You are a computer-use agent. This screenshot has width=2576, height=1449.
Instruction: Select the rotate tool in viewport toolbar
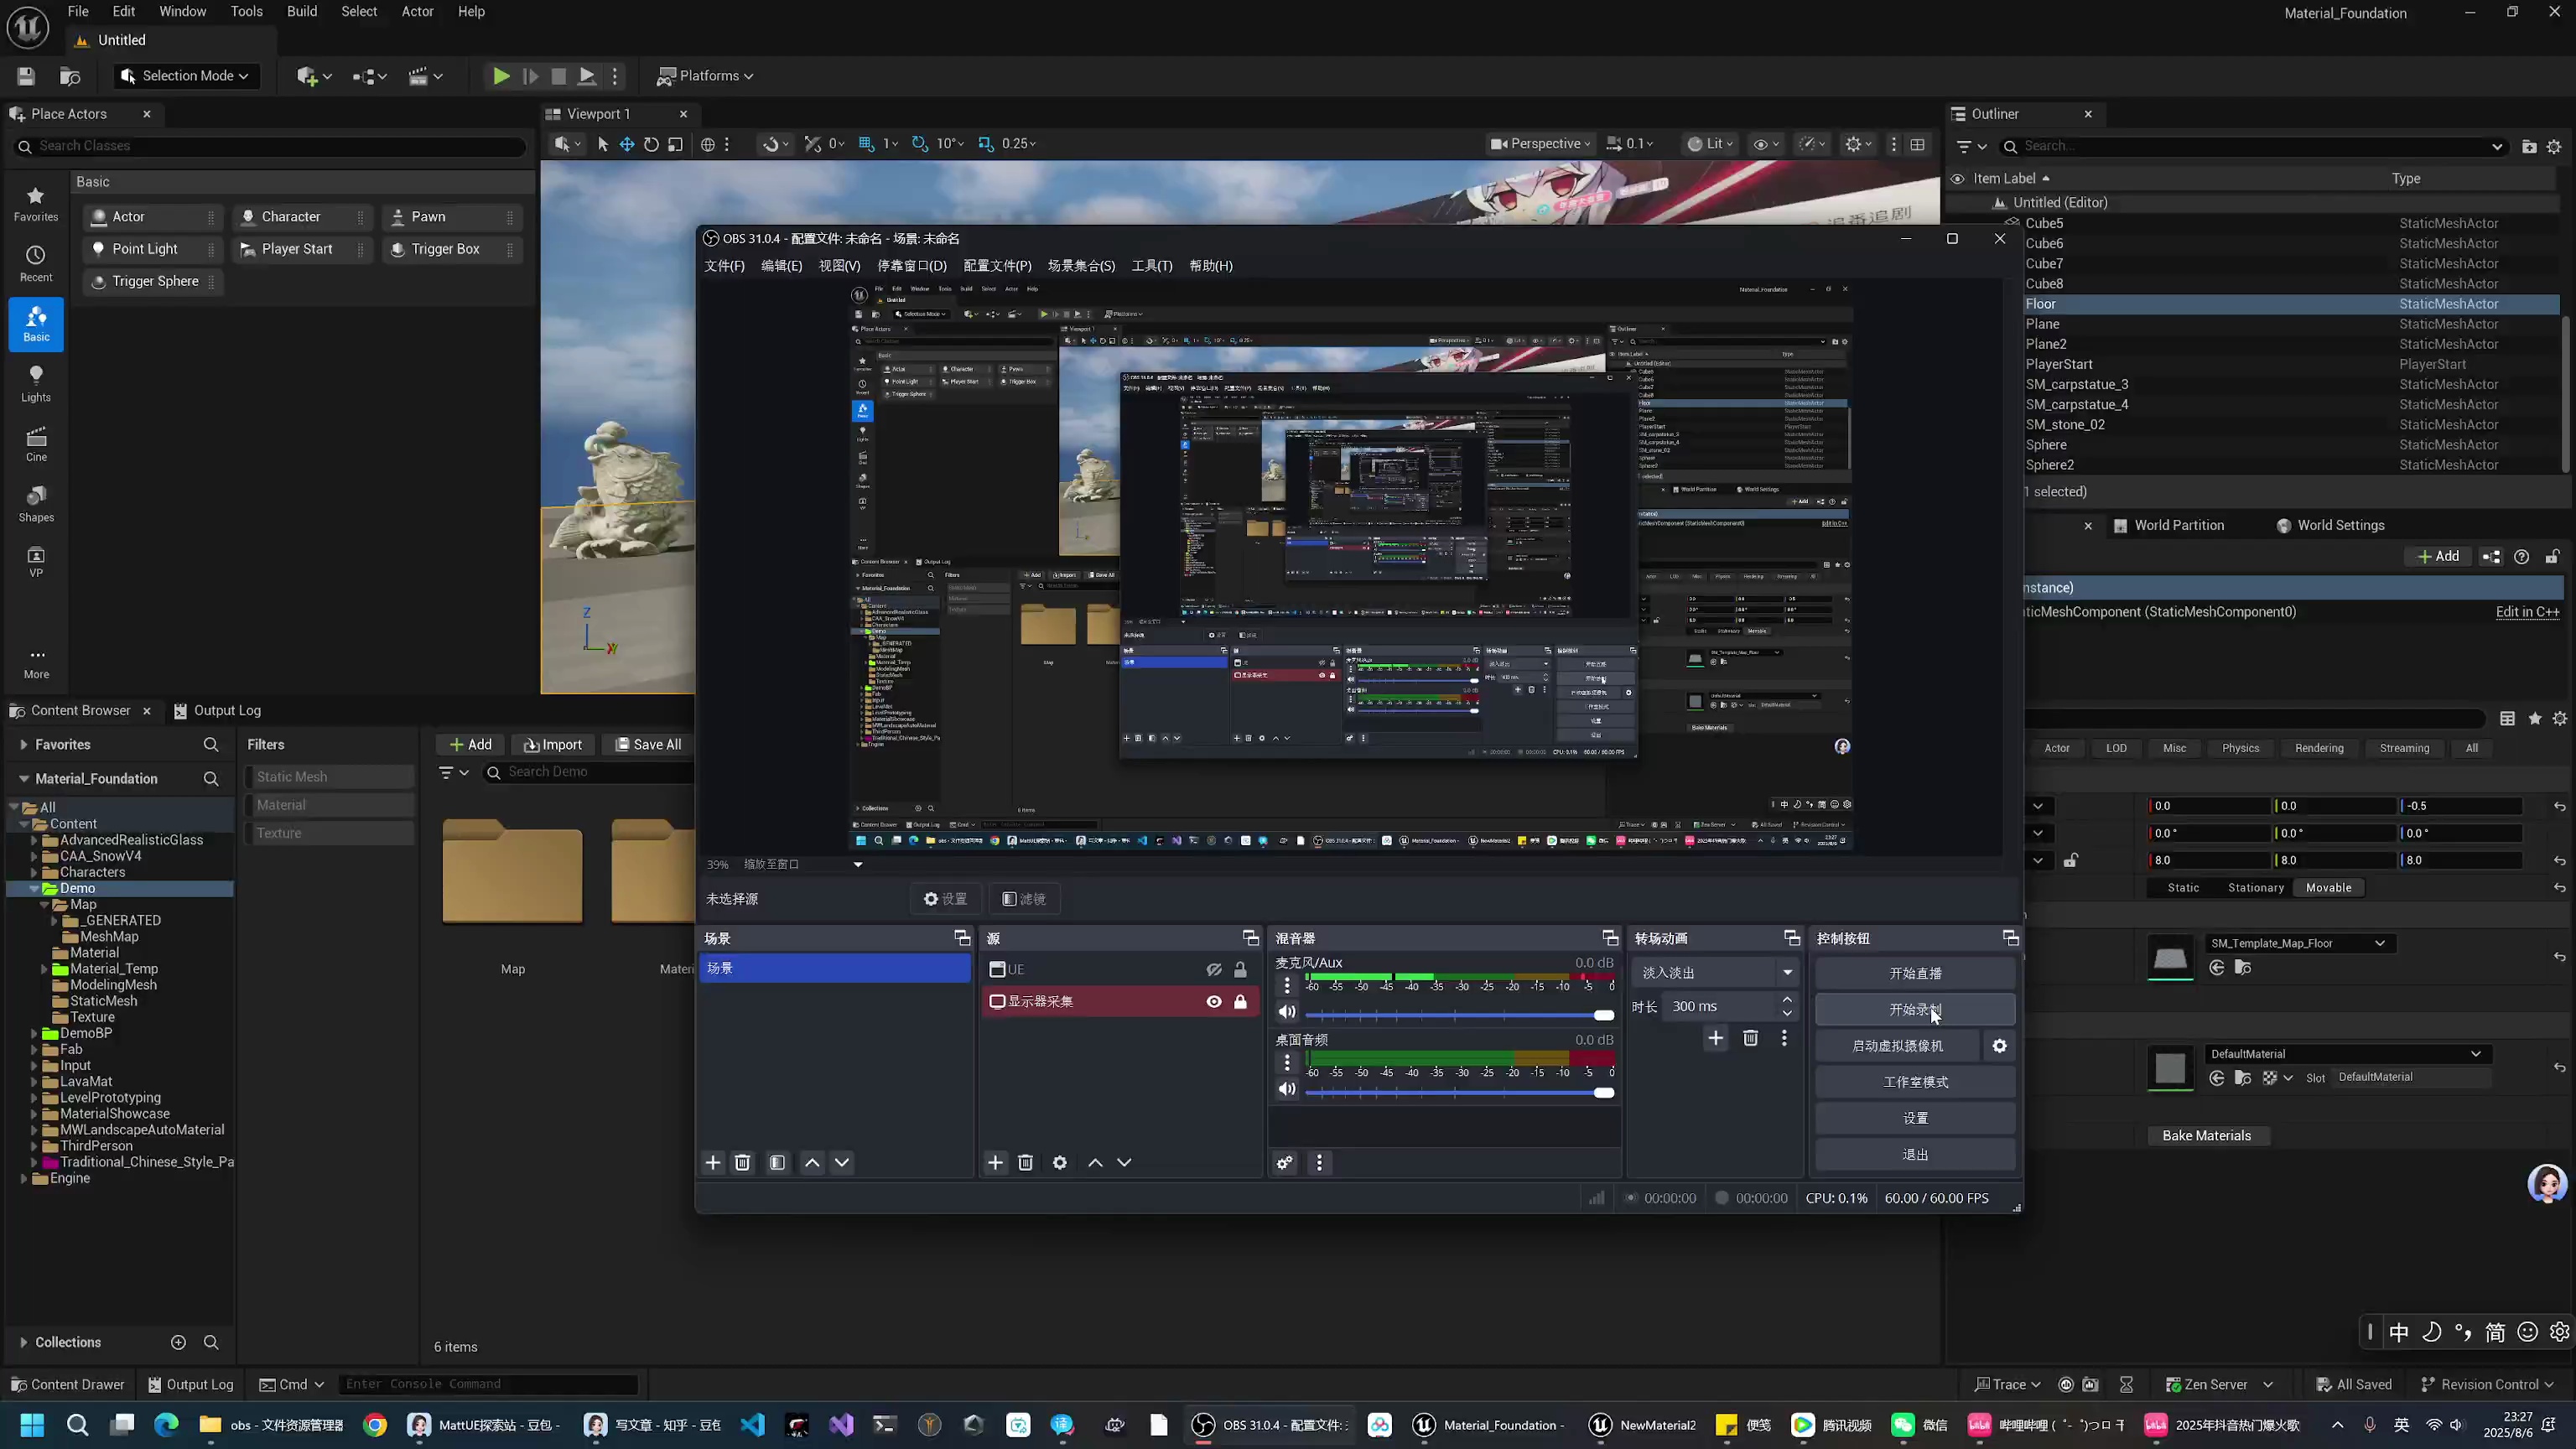click(651, 144)
